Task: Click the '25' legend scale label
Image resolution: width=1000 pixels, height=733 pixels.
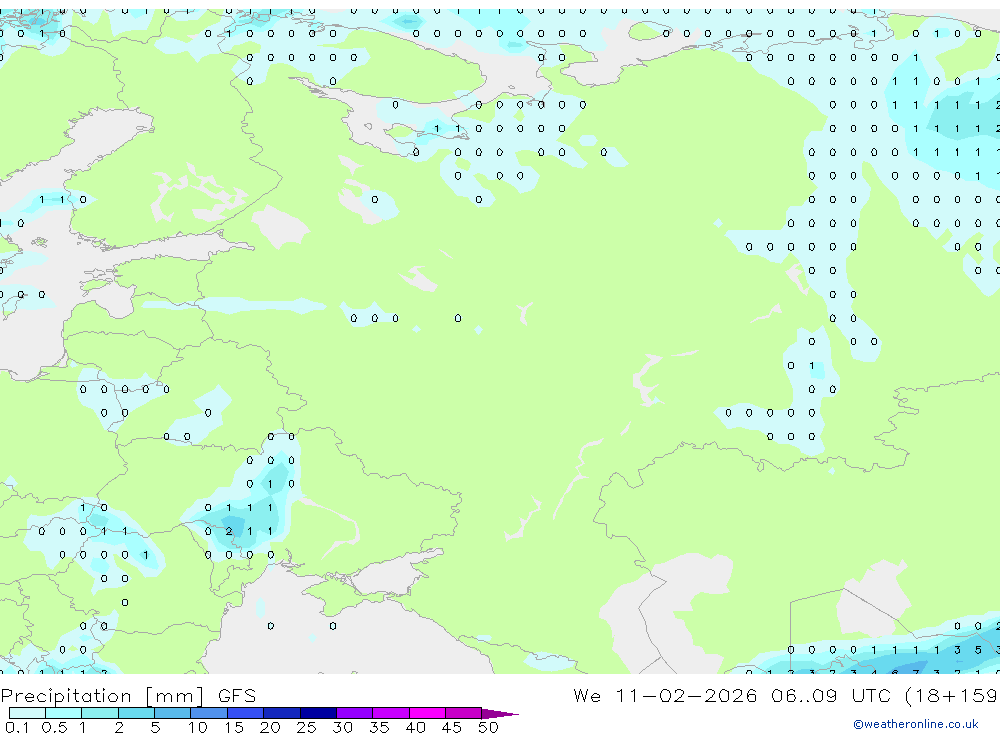Action: pyautogui.click(x=306, y=727)
